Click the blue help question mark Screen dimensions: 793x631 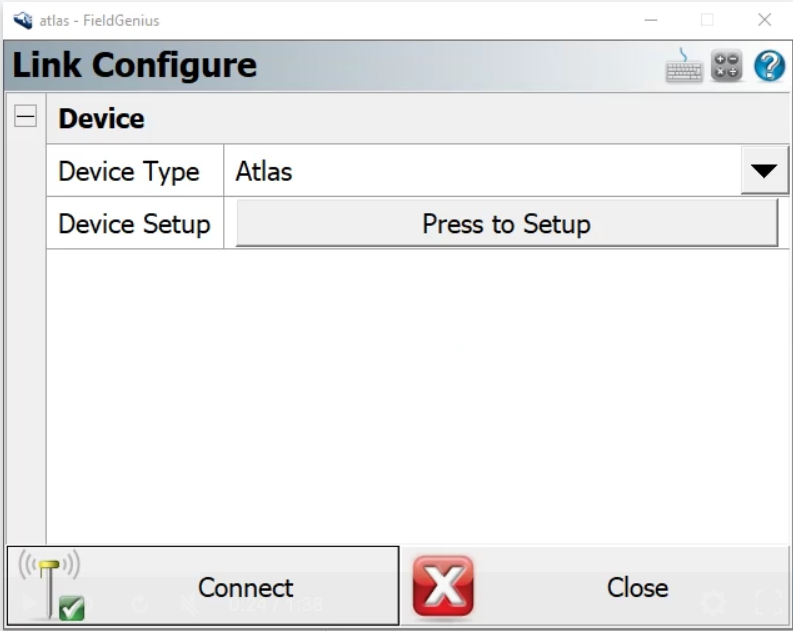tap(769, 66)
